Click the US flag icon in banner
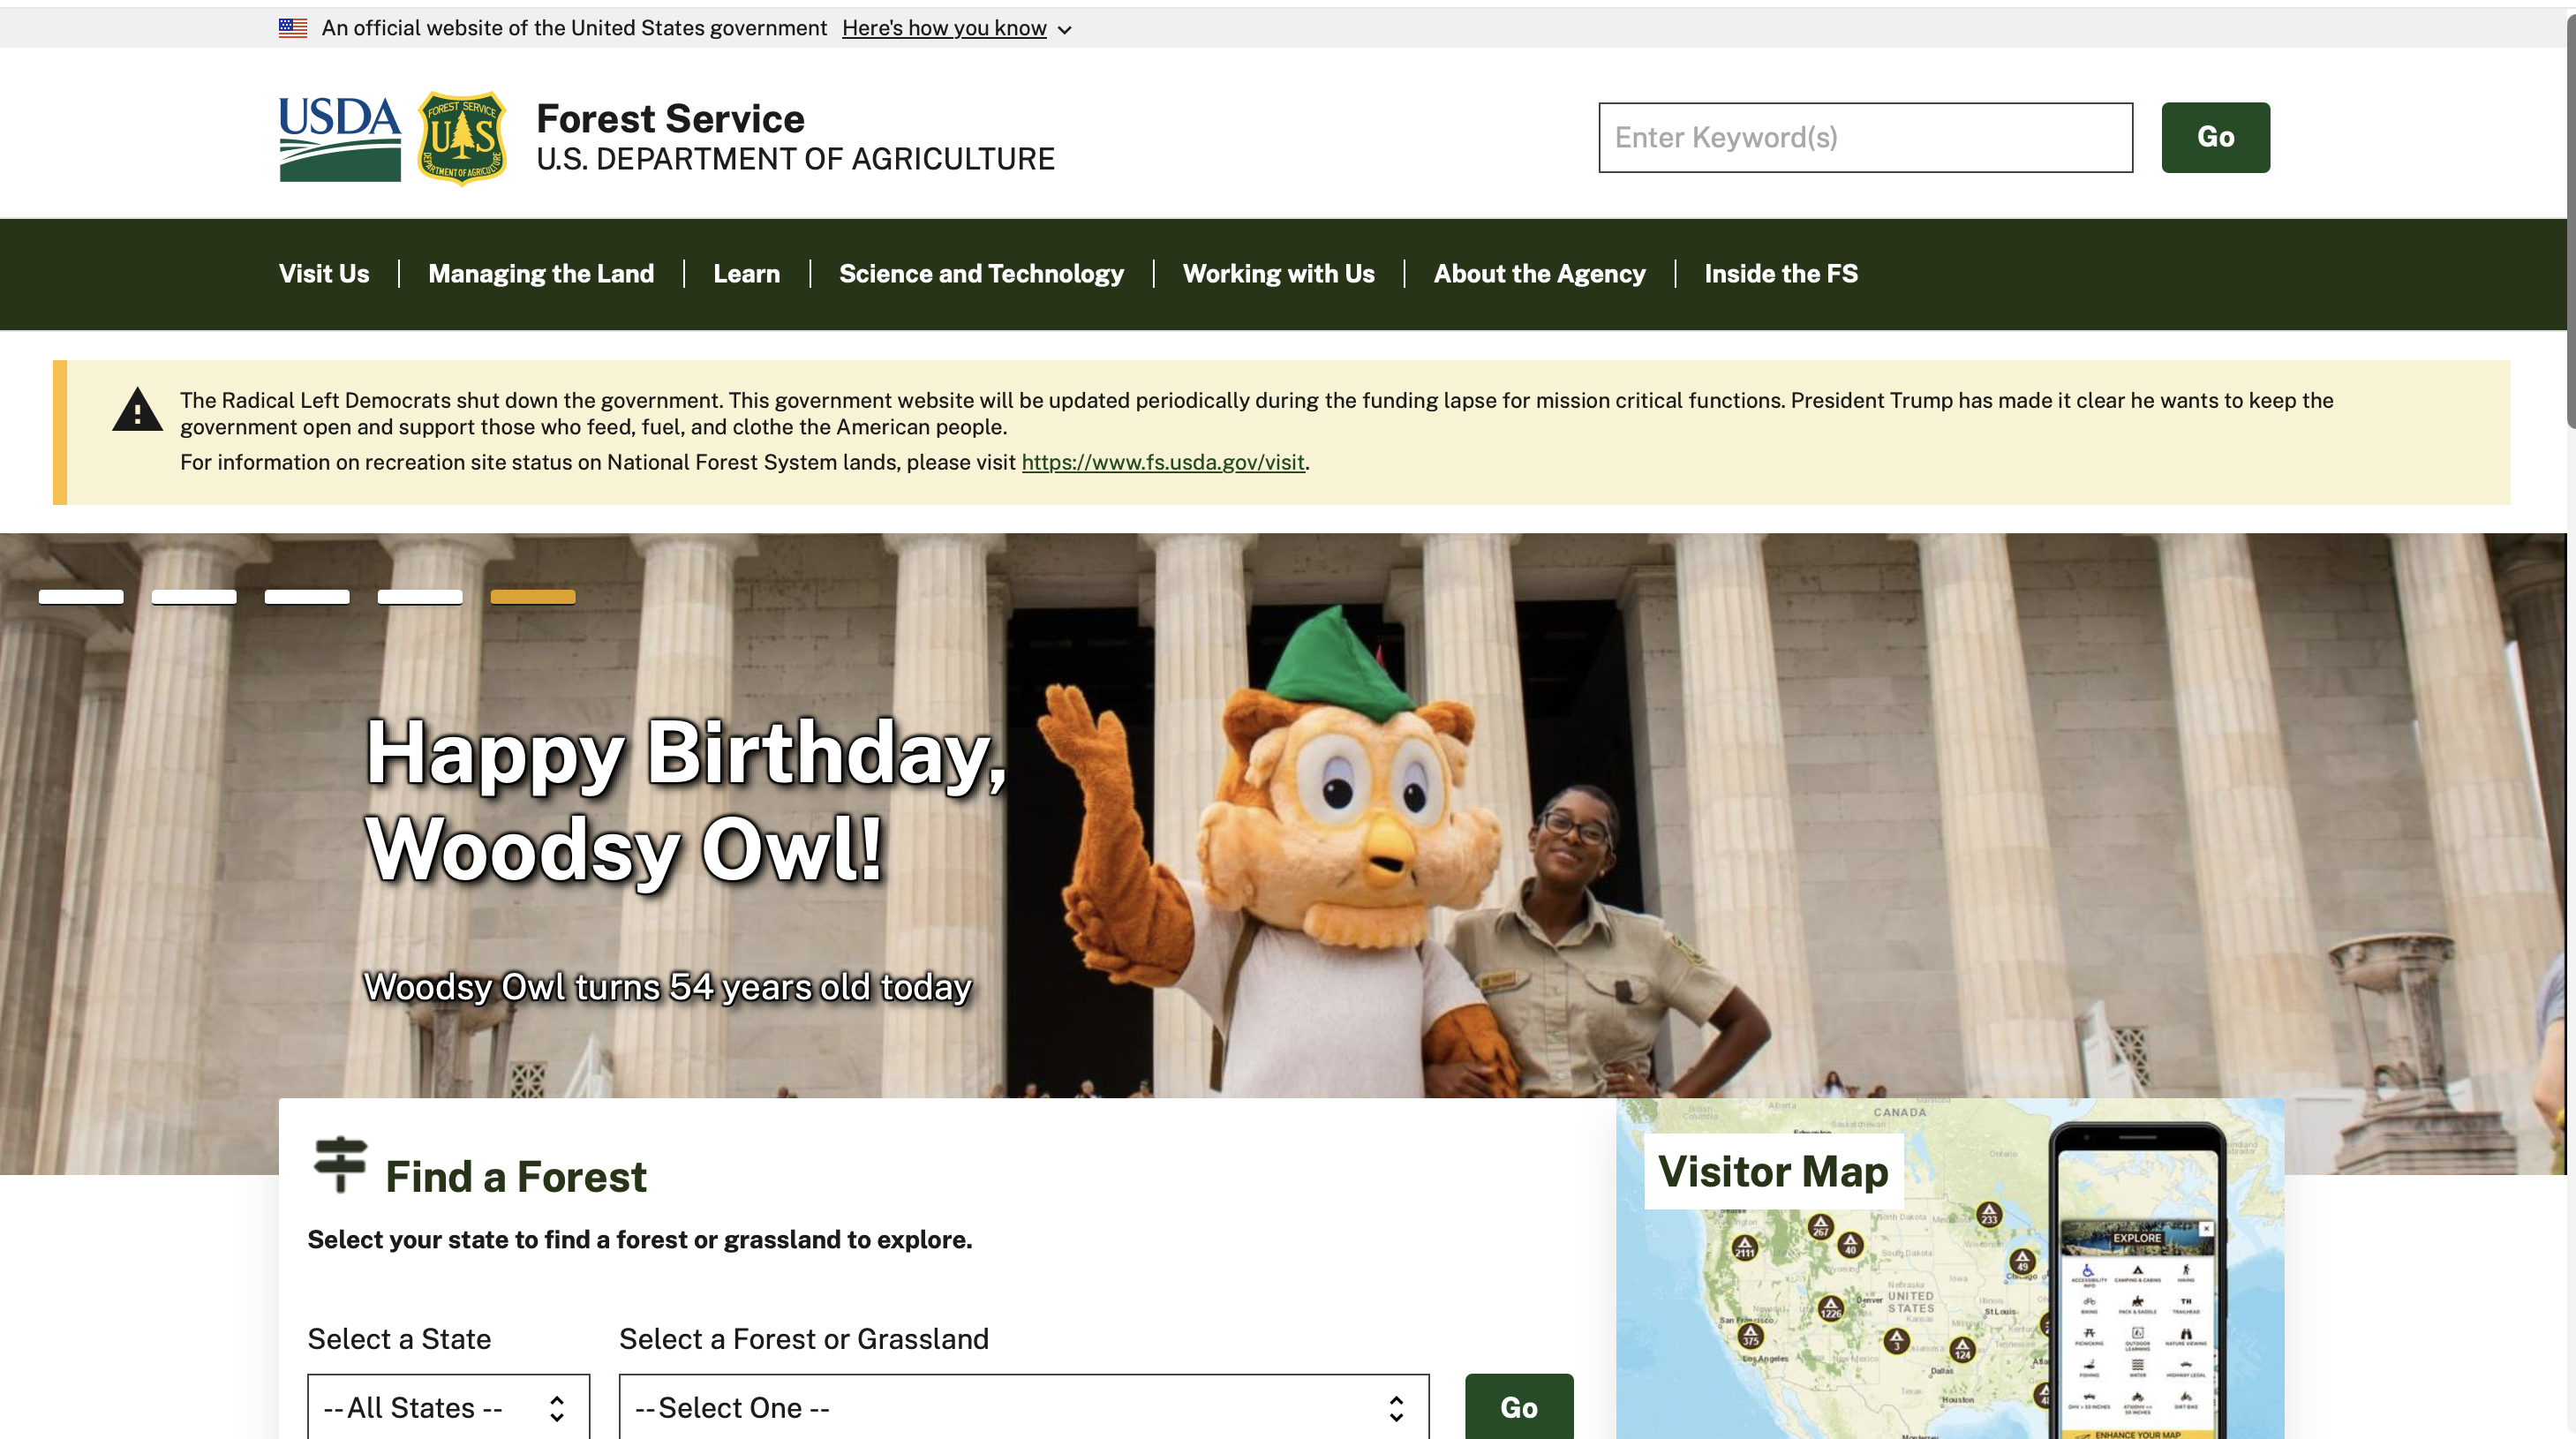 292,28
